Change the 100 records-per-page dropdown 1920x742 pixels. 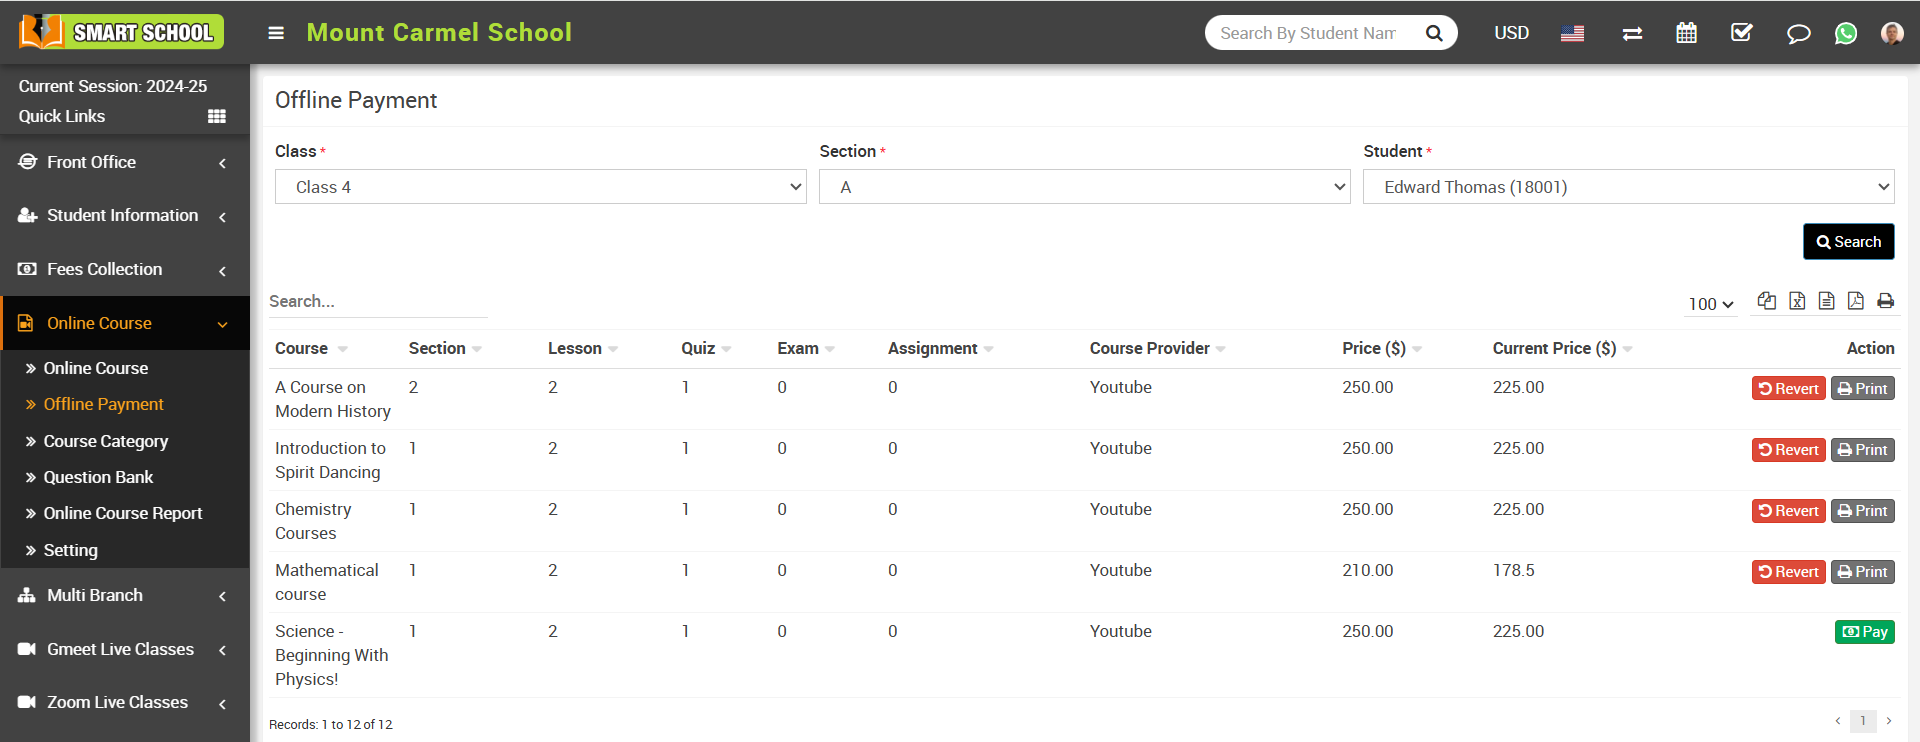[1710, 304]
